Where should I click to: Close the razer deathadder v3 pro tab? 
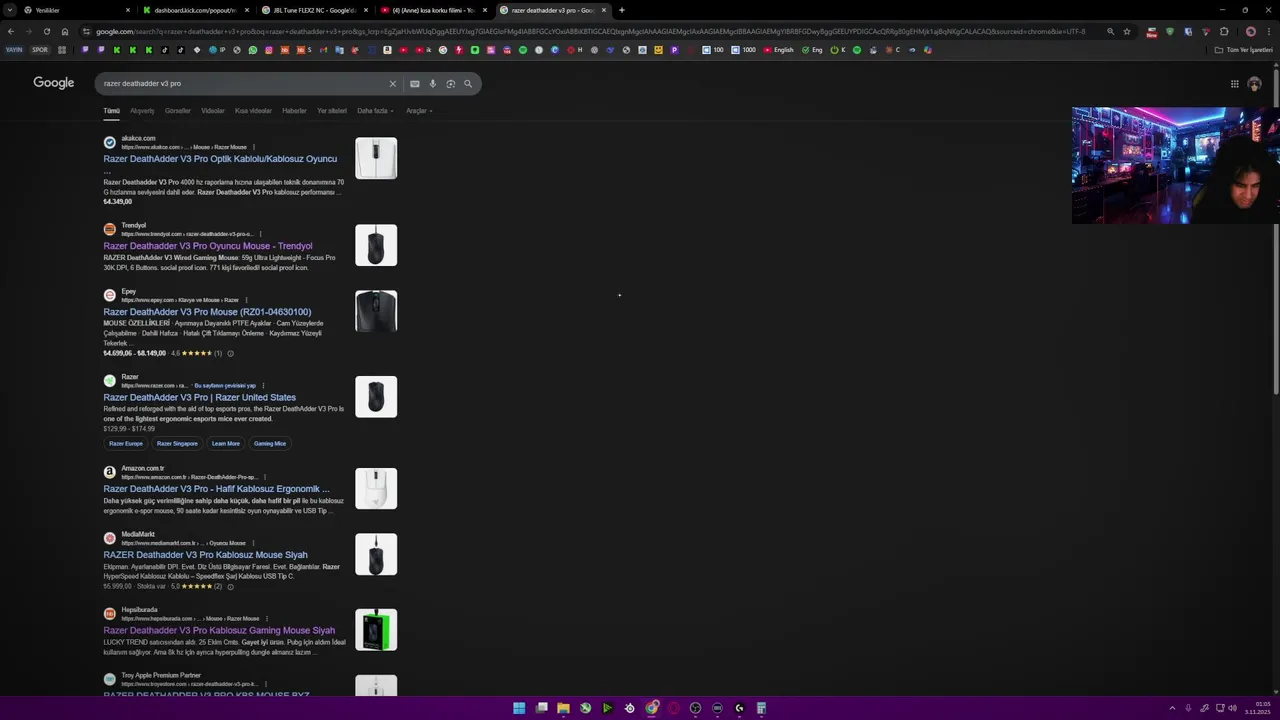click(x=604, y=10)
